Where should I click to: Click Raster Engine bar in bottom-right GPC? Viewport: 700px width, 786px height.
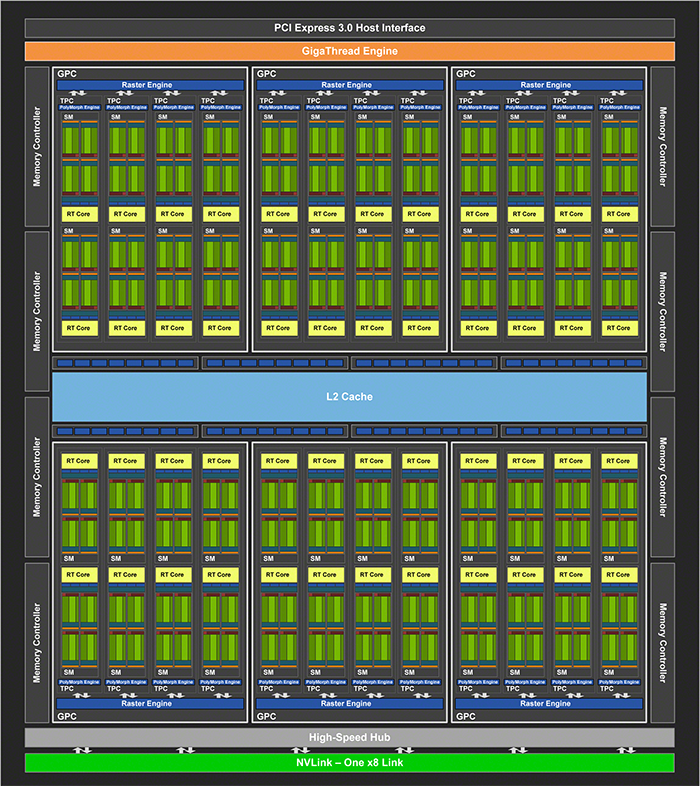[x=549, y=704]
